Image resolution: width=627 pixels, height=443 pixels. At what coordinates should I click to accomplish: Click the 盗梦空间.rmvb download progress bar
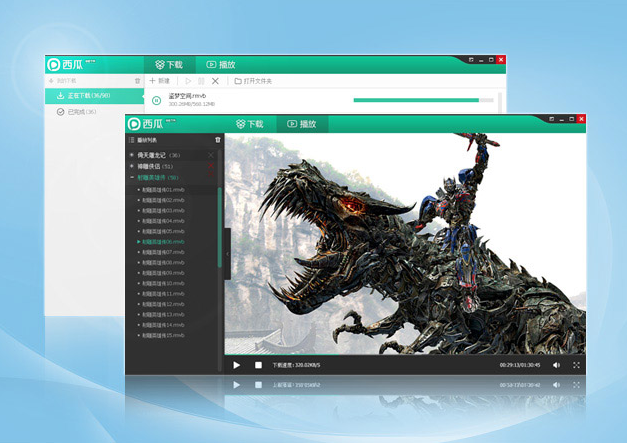(423, 100)
